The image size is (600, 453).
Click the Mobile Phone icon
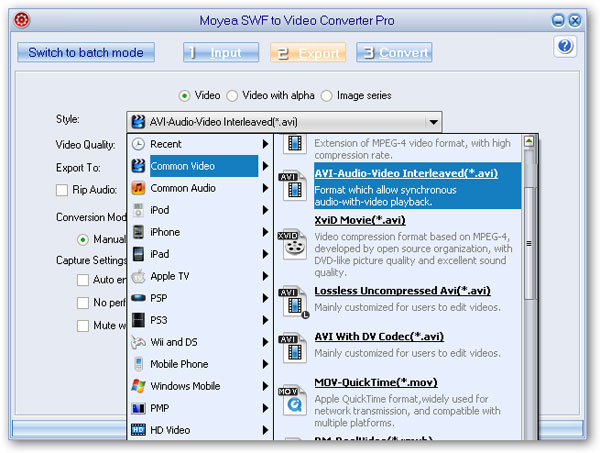coord(139,364)
